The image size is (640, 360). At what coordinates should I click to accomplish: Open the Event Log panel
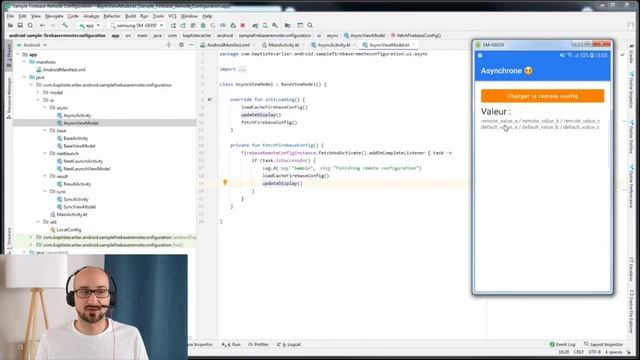[562, 344]
